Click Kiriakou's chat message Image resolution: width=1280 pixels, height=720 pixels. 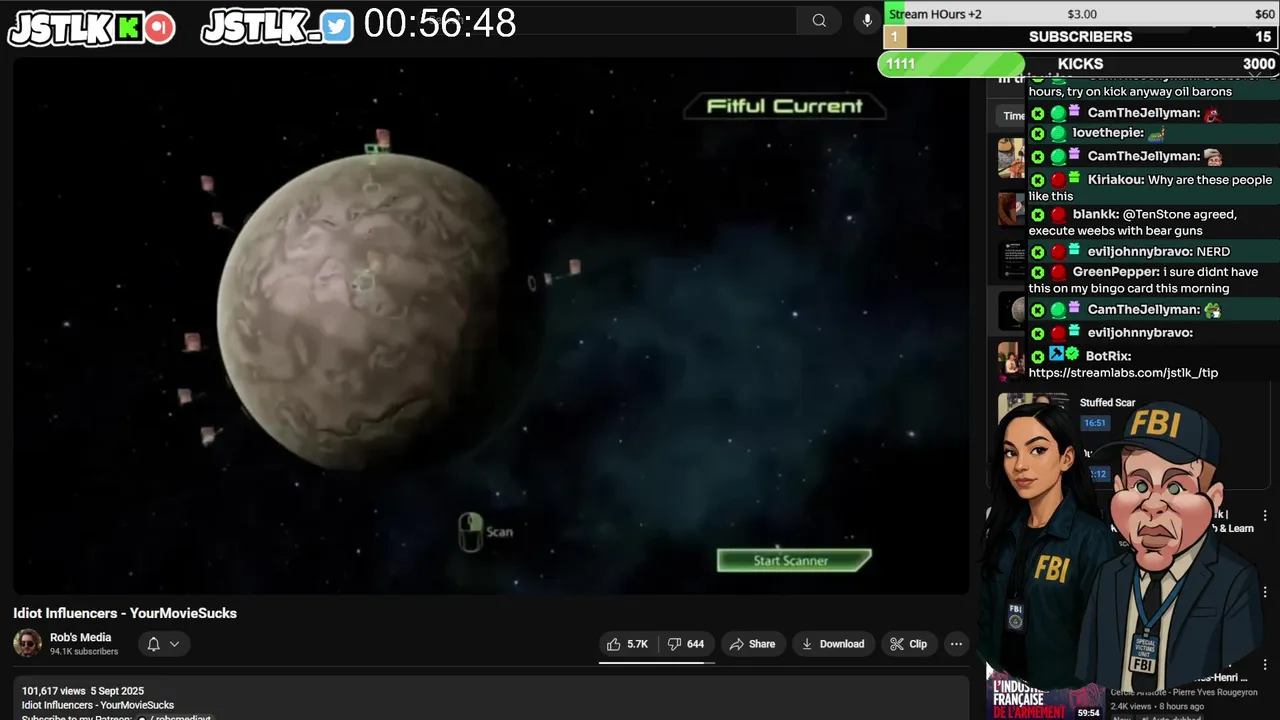1151,187
